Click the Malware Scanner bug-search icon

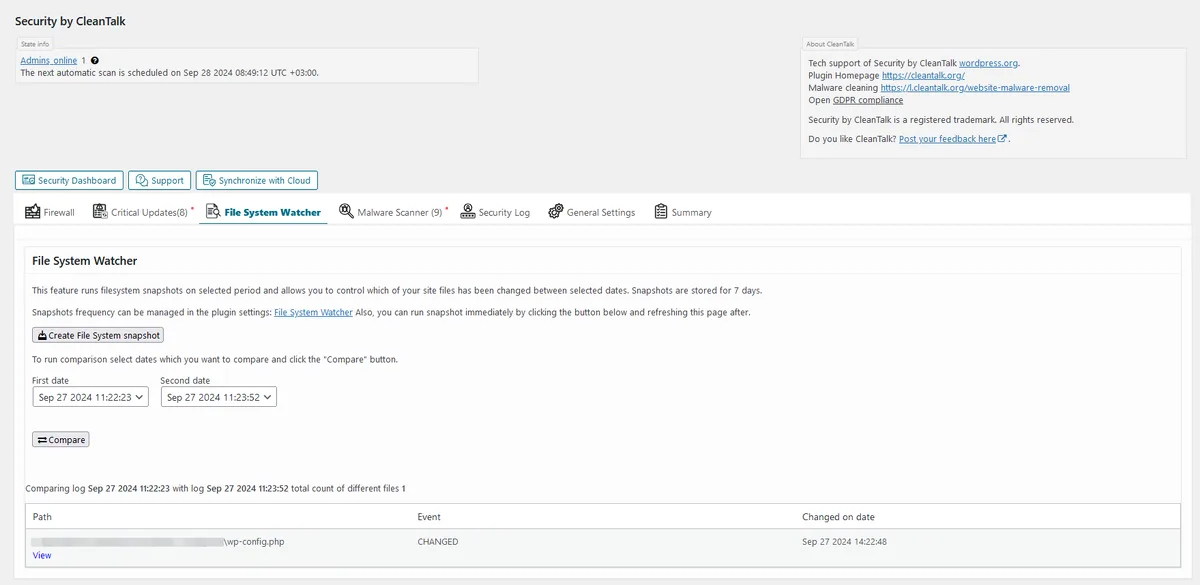[346, 211]
